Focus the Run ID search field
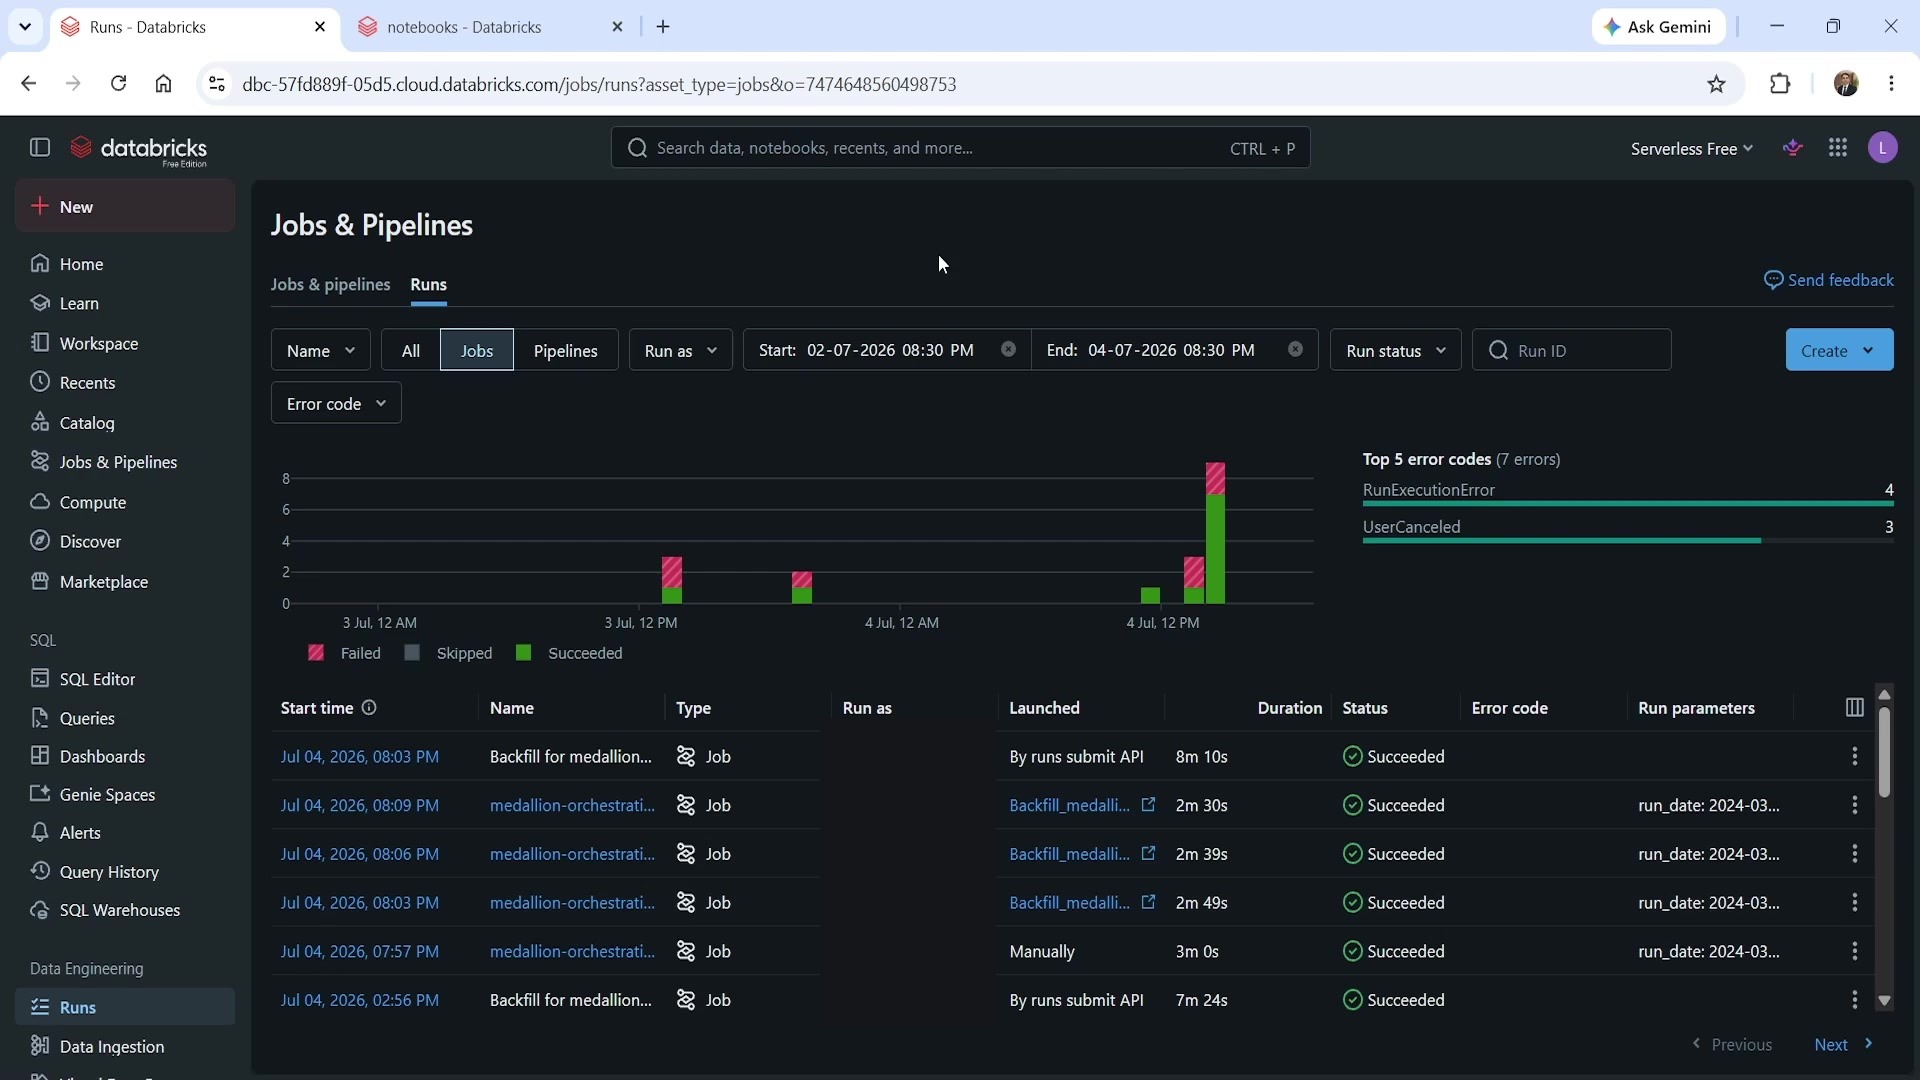This screenshot has height=1080, width=1920. coord(1571,350)
